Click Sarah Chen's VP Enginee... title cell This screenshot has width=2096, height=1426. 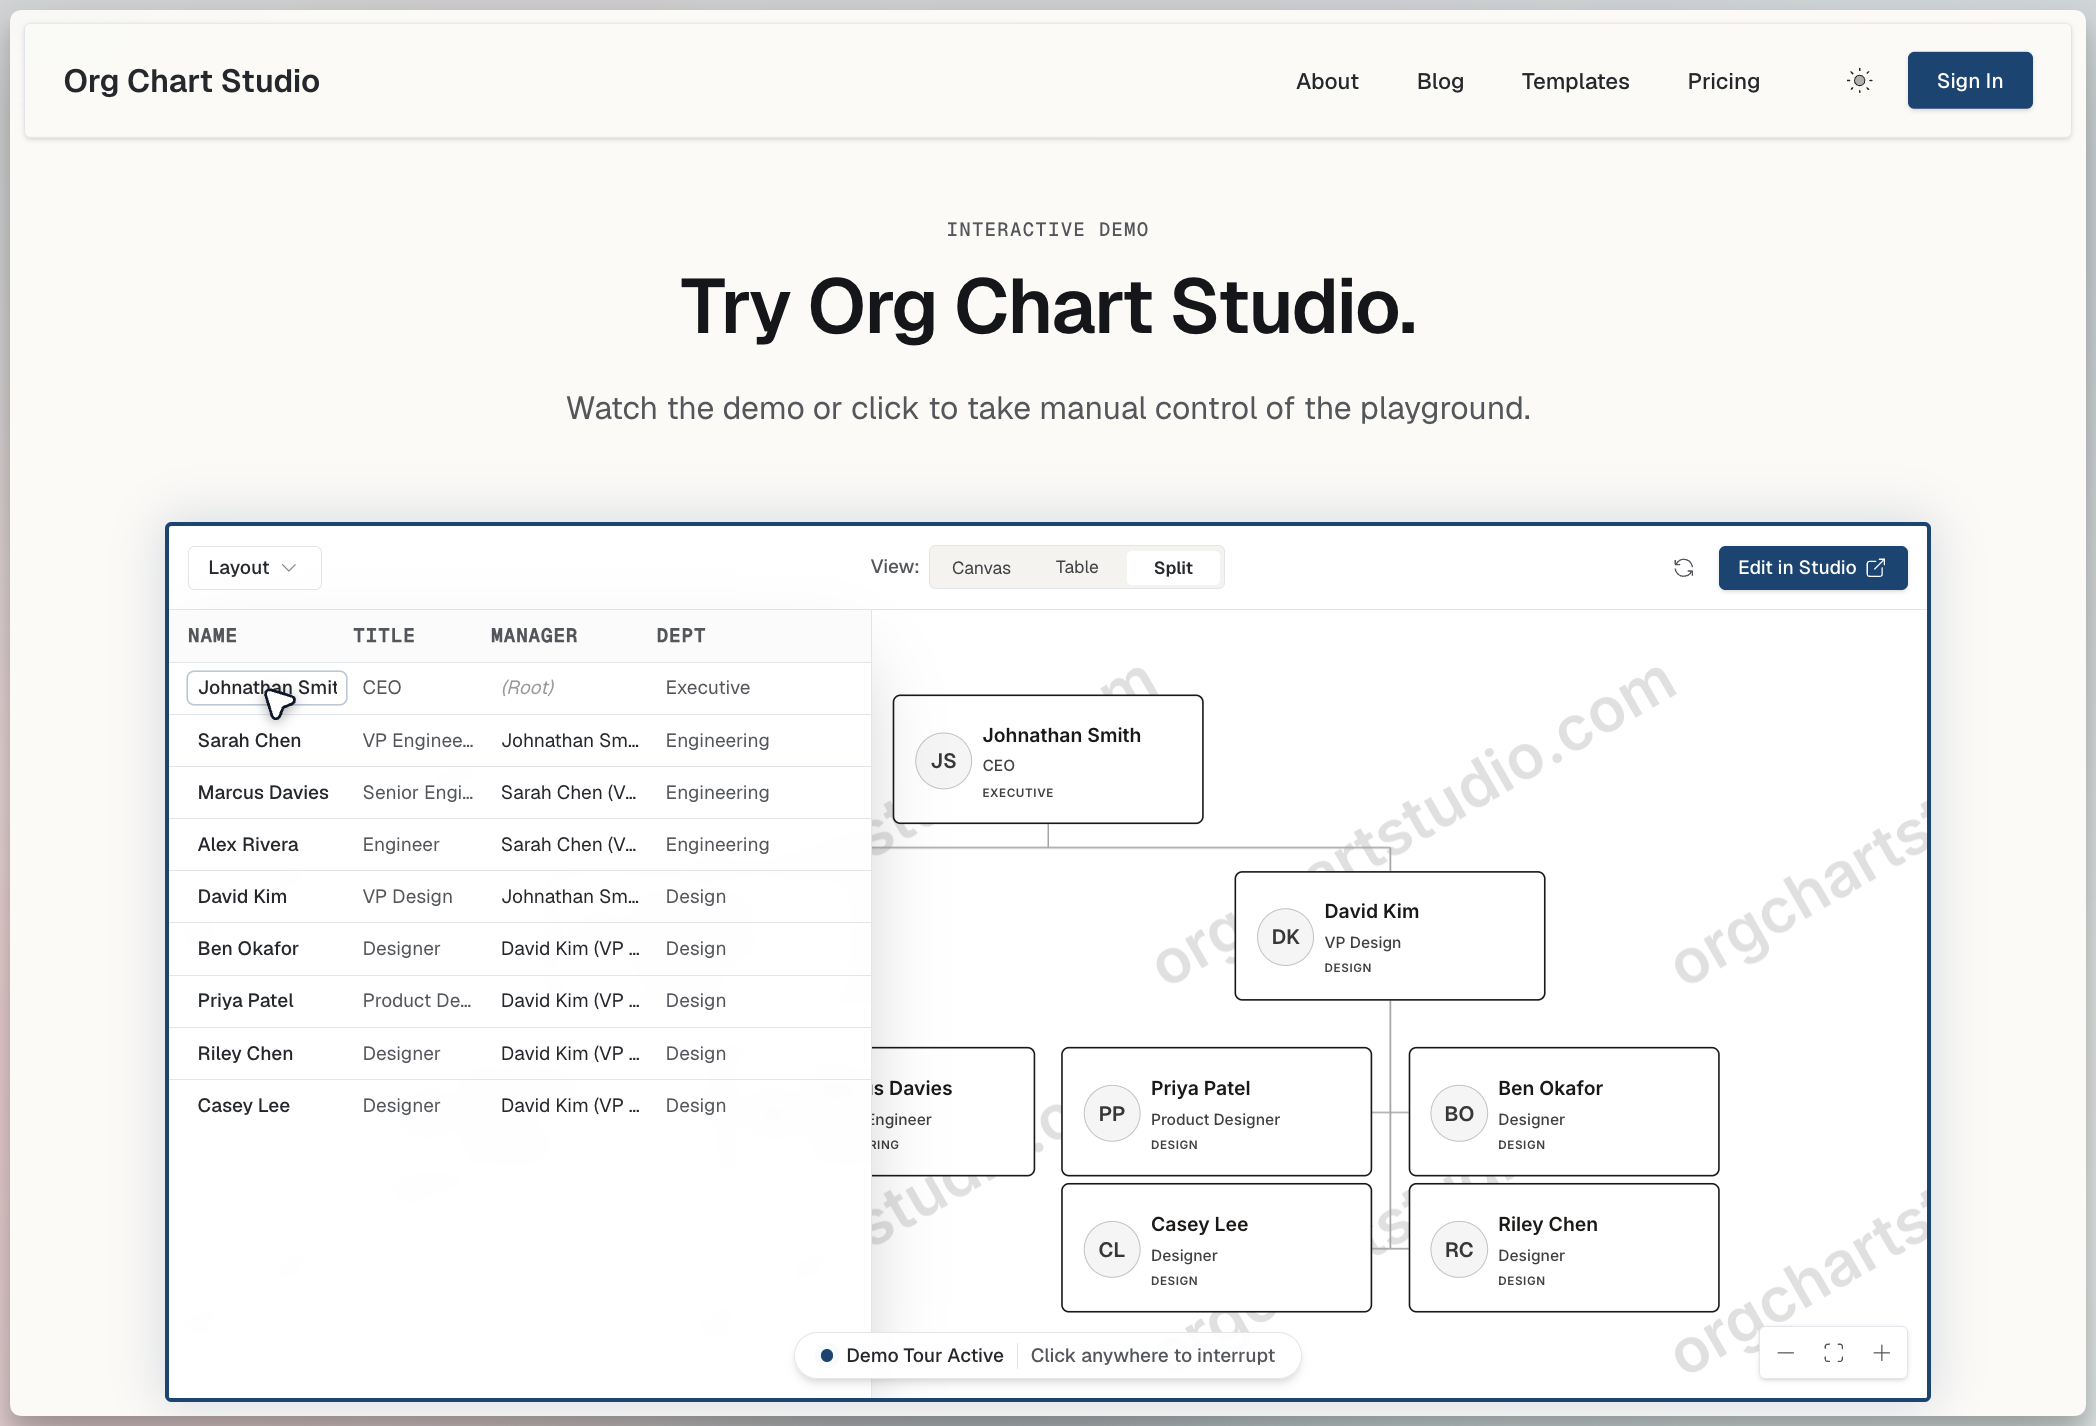tap(418, 740)
